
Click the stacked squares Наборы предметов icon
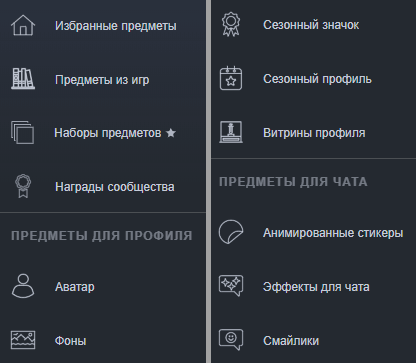pos(22,133)
